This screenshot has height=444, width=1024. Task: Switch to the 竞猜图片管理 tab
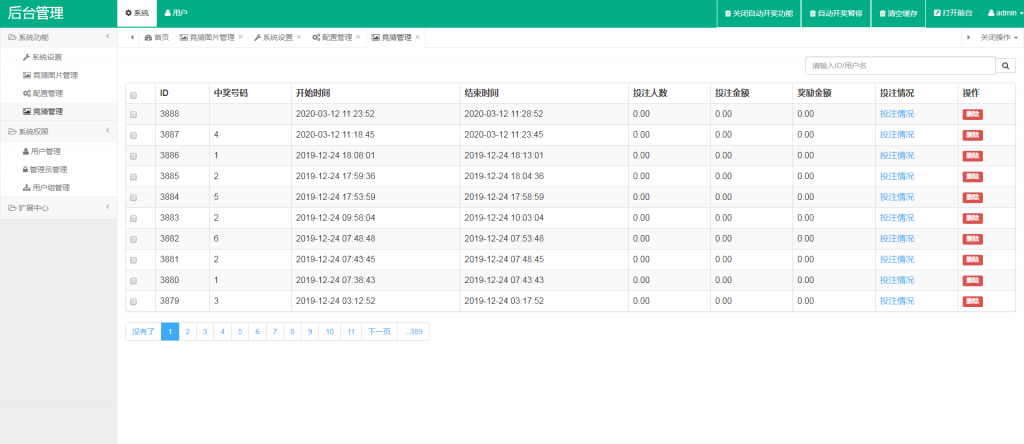[206, 38]
